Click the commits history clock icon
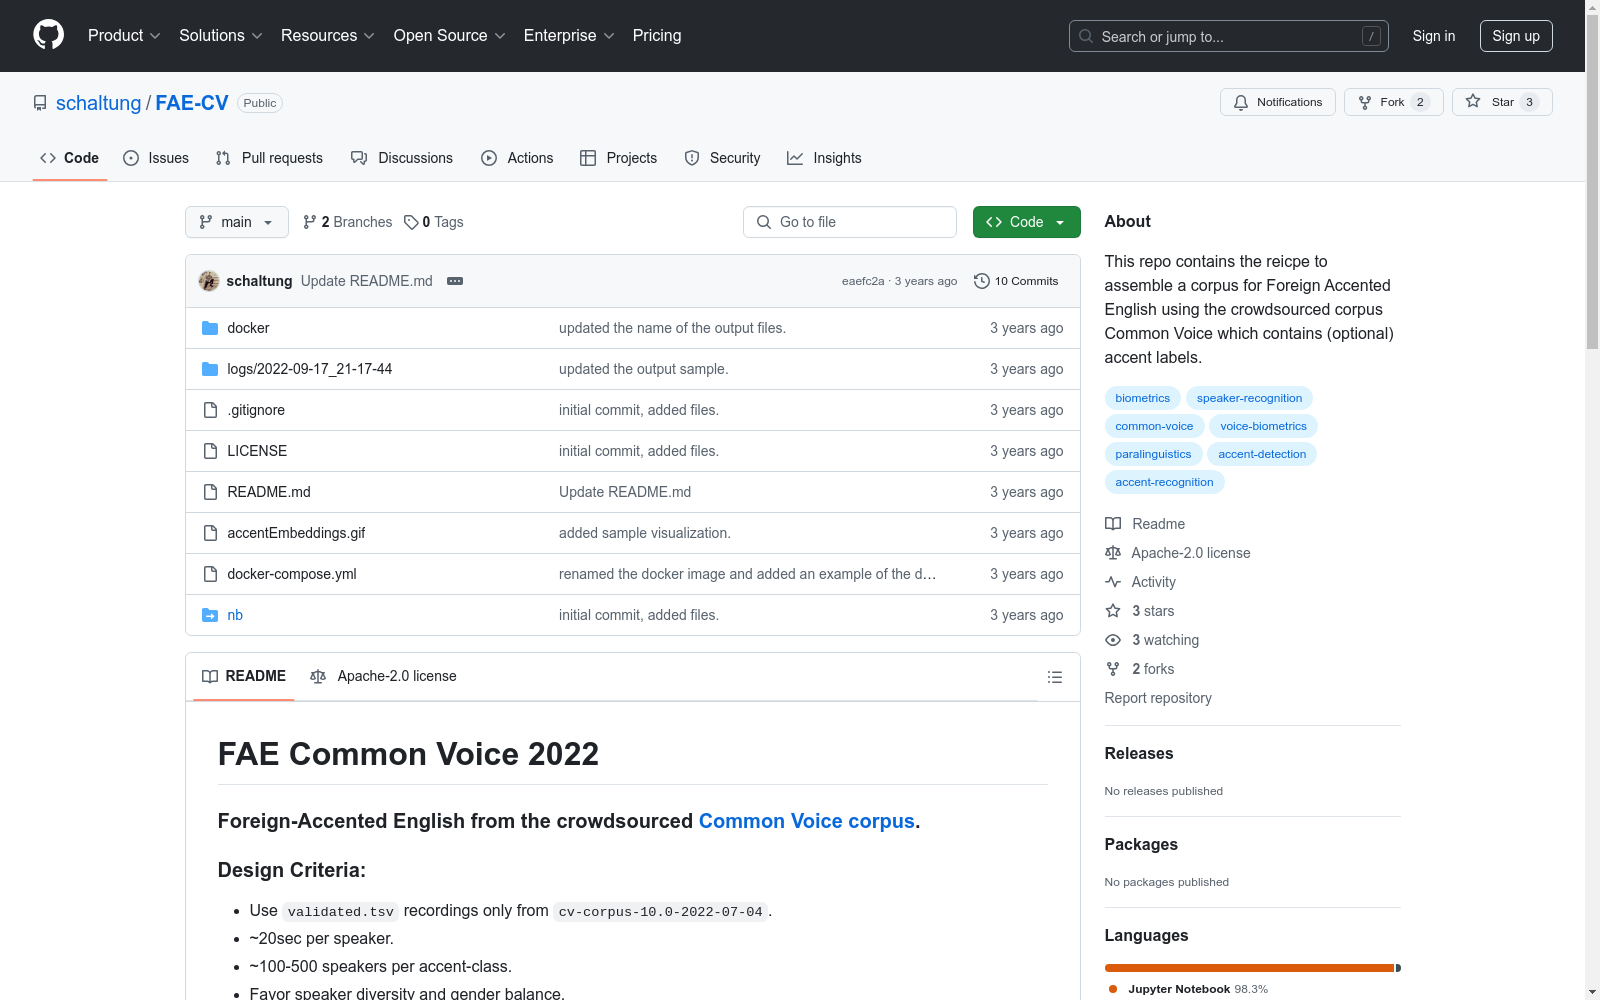Viewport: 1600px width, 1000px height. point(982,281)
